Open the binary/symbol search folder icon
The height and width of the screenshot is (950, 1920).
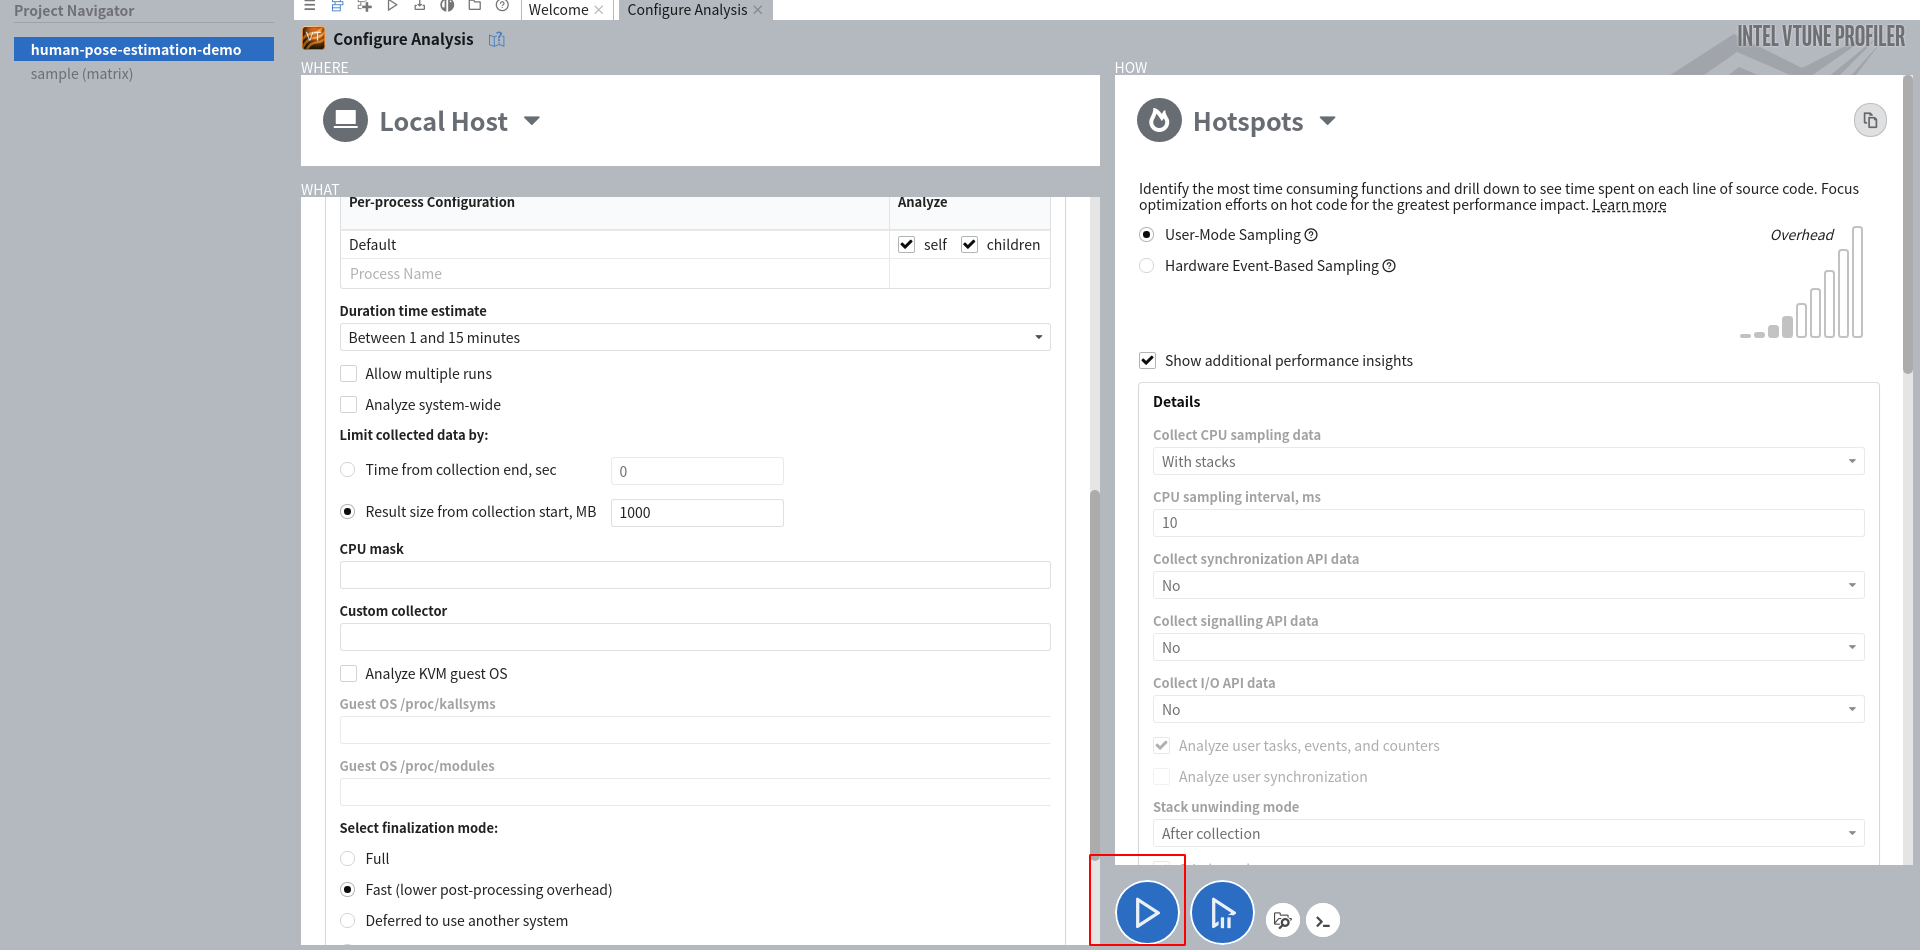tap(1283, 920)
